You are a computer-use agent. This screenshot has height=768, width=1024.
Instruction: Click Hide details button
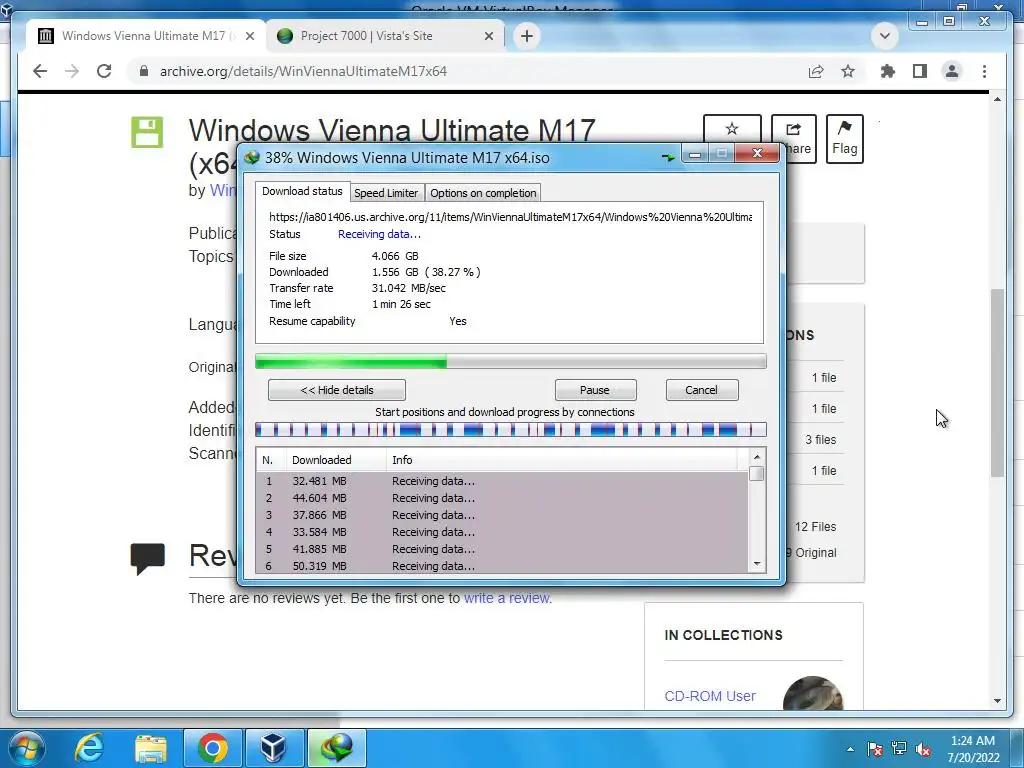point(337,390)
